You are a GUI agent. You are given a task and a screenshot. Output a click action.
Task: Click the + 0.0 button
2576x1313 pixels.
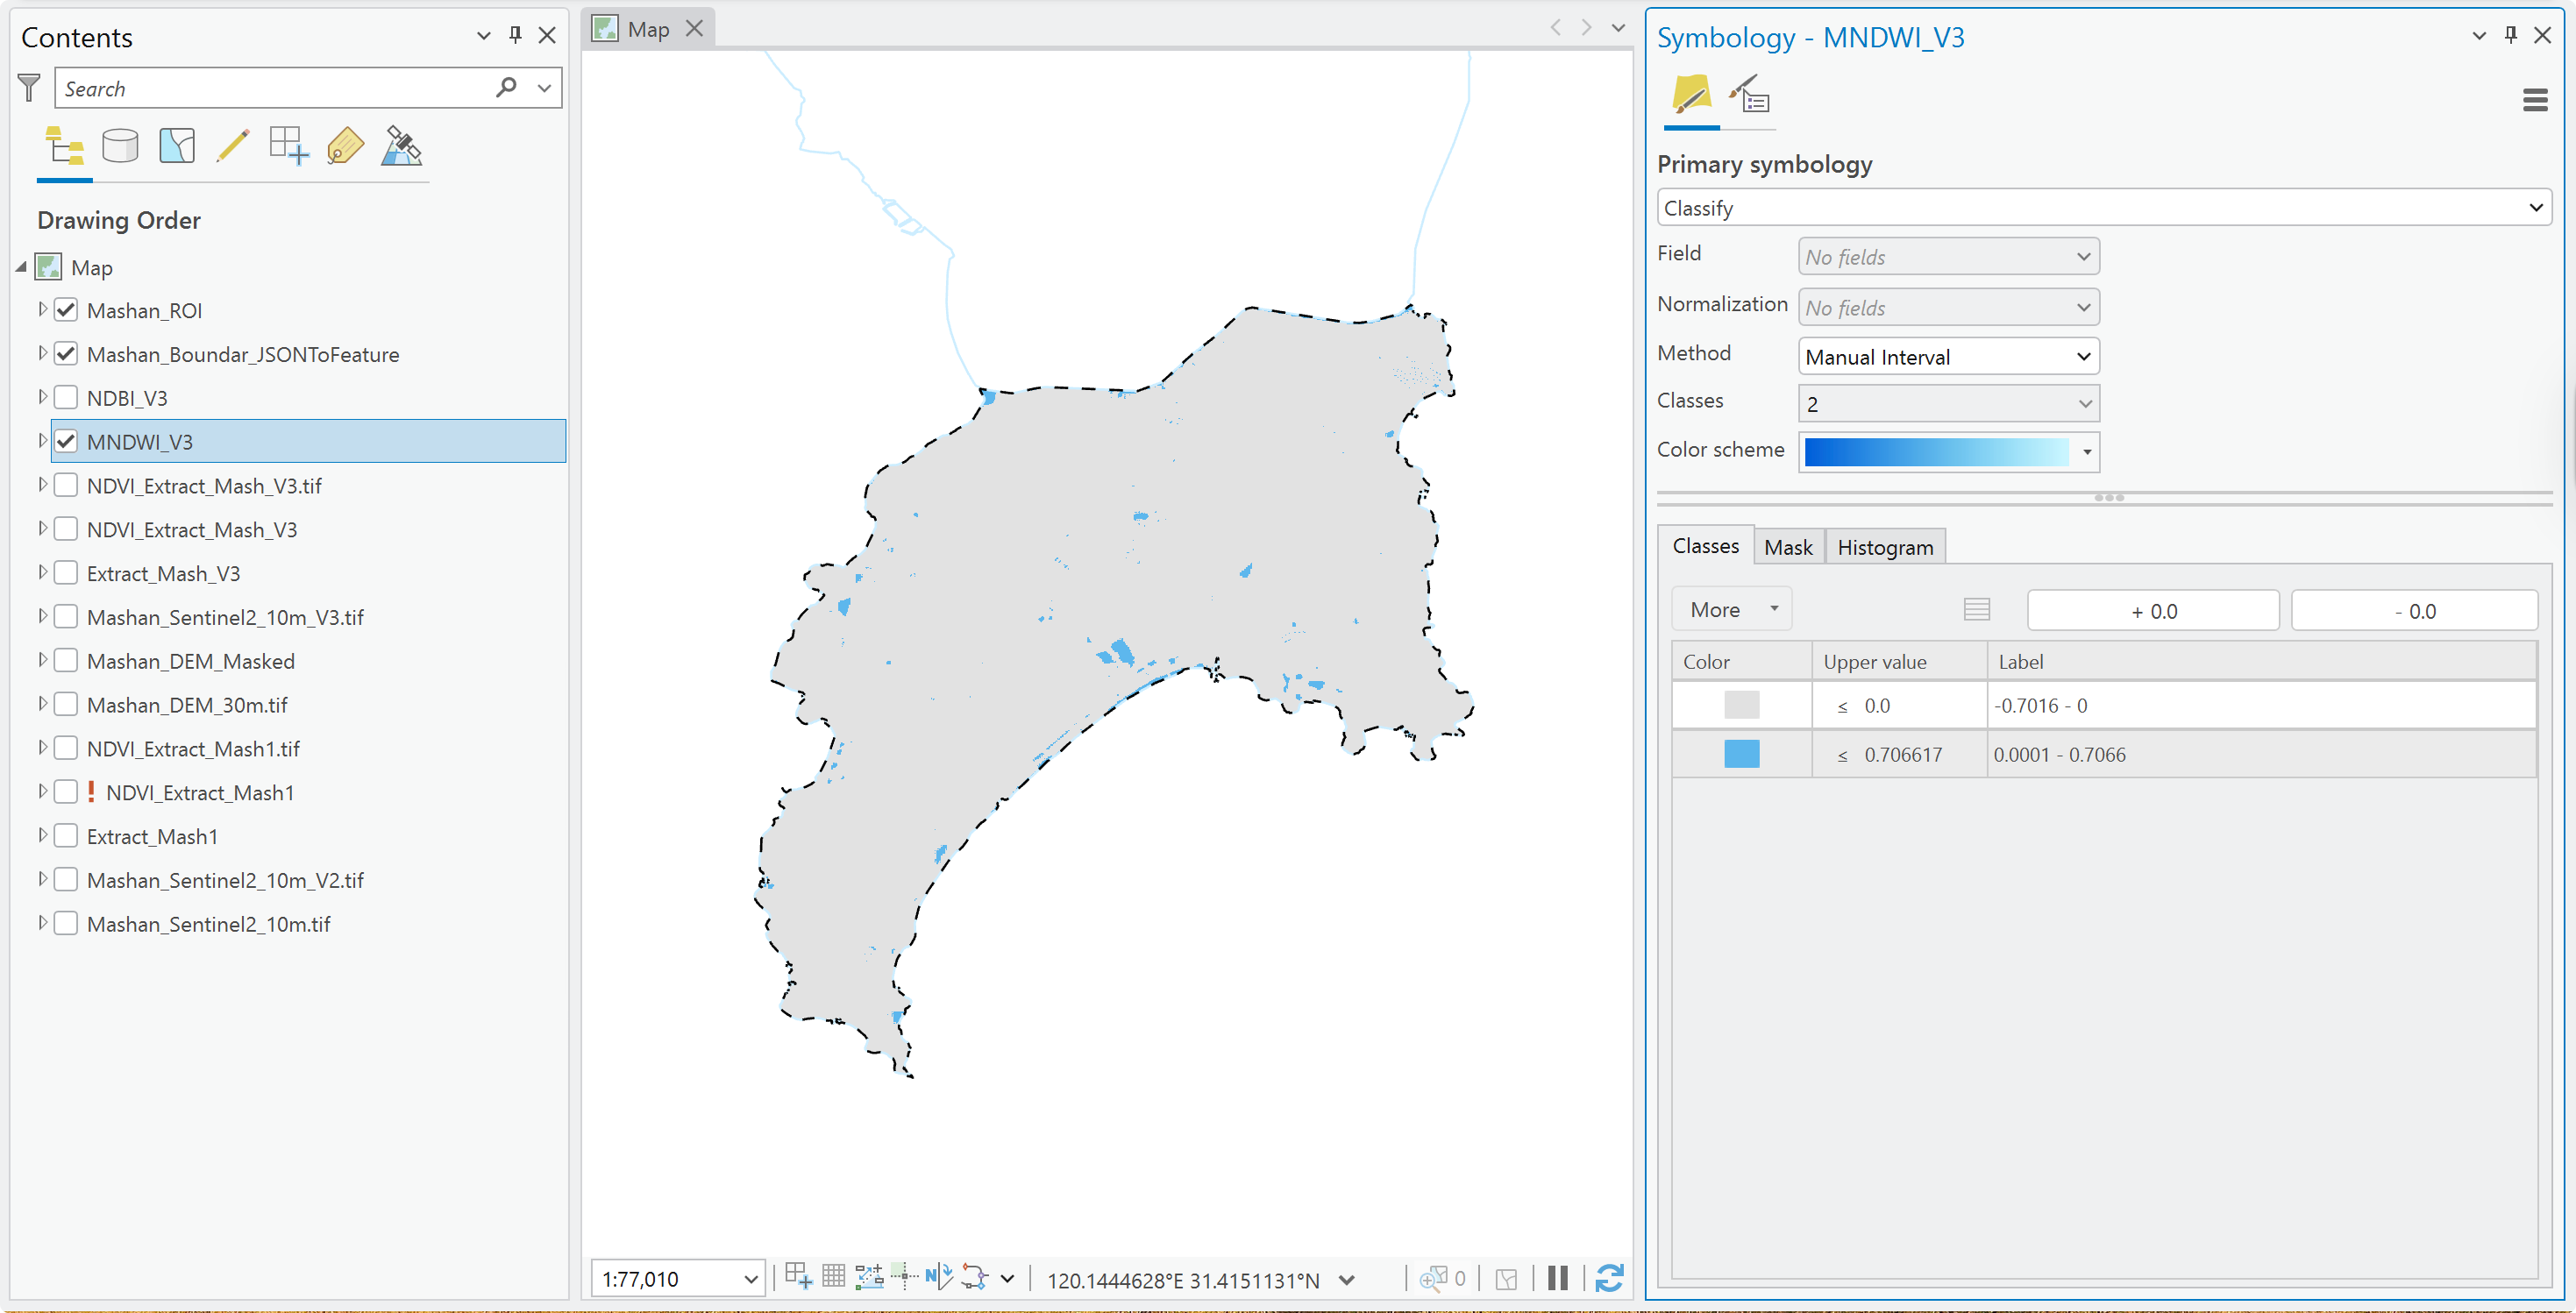(2153, 611)
